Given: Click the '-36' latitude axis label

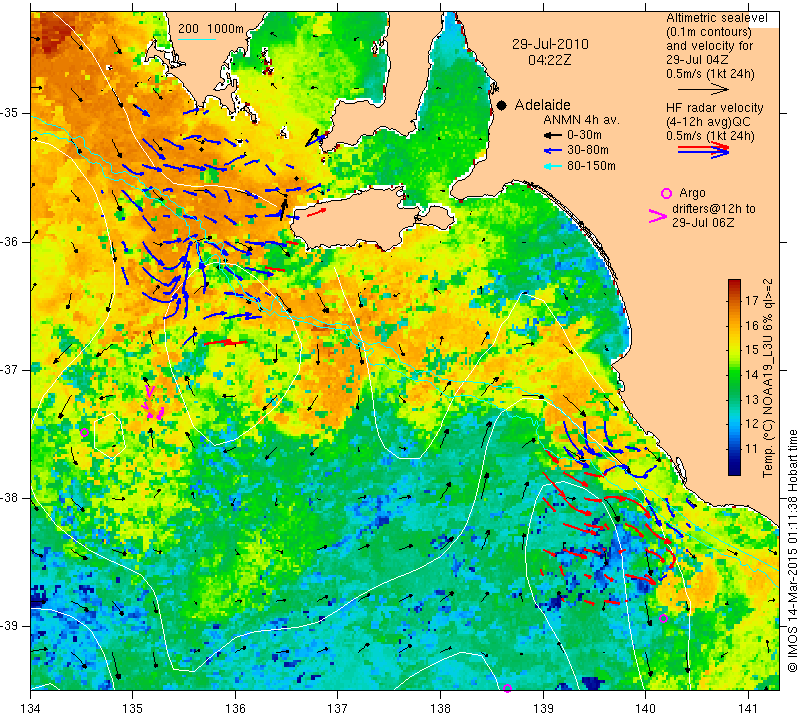Looking at the screenshot, I should coord(11,241).
